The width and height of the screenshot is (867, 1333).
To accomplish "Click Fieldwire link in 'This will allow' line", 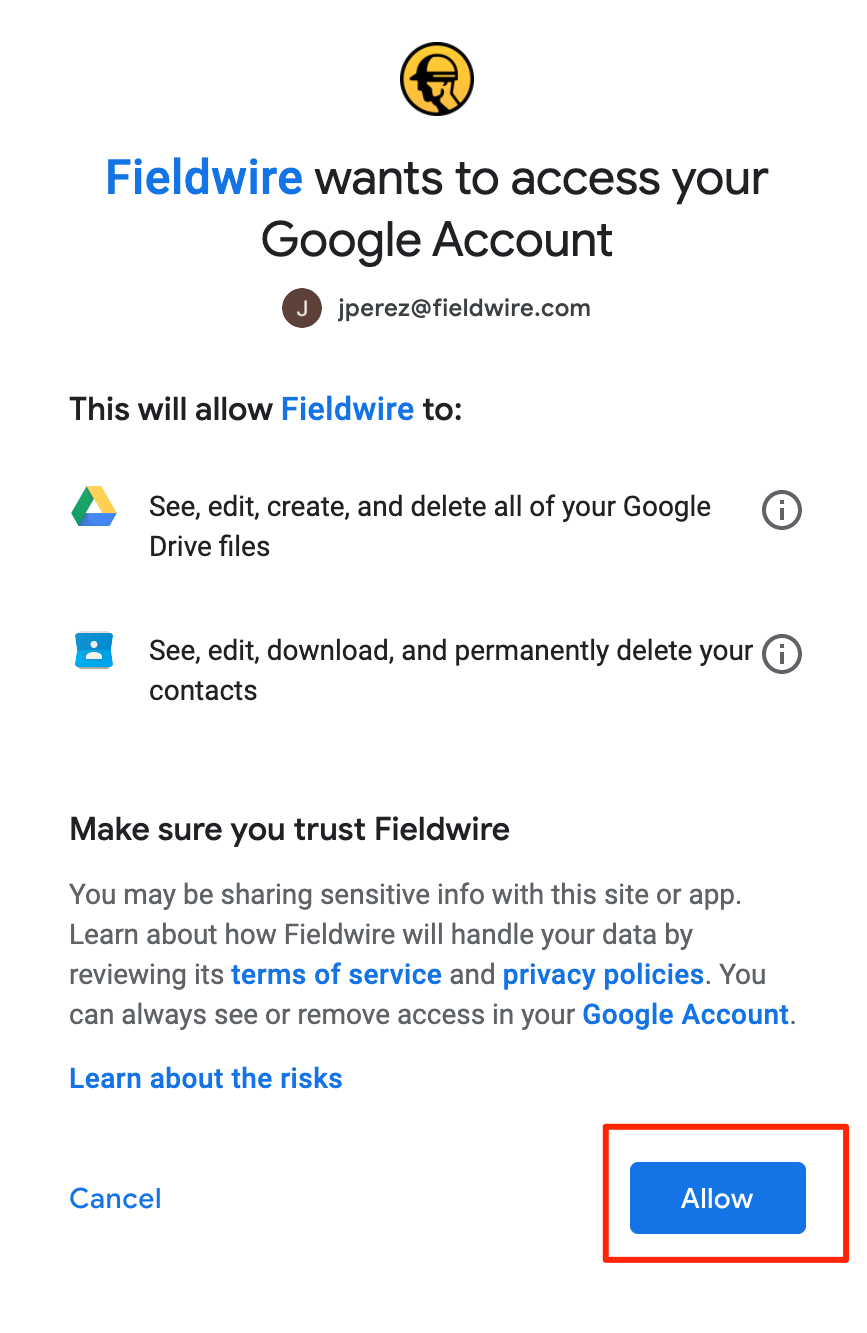I will 347,409.
